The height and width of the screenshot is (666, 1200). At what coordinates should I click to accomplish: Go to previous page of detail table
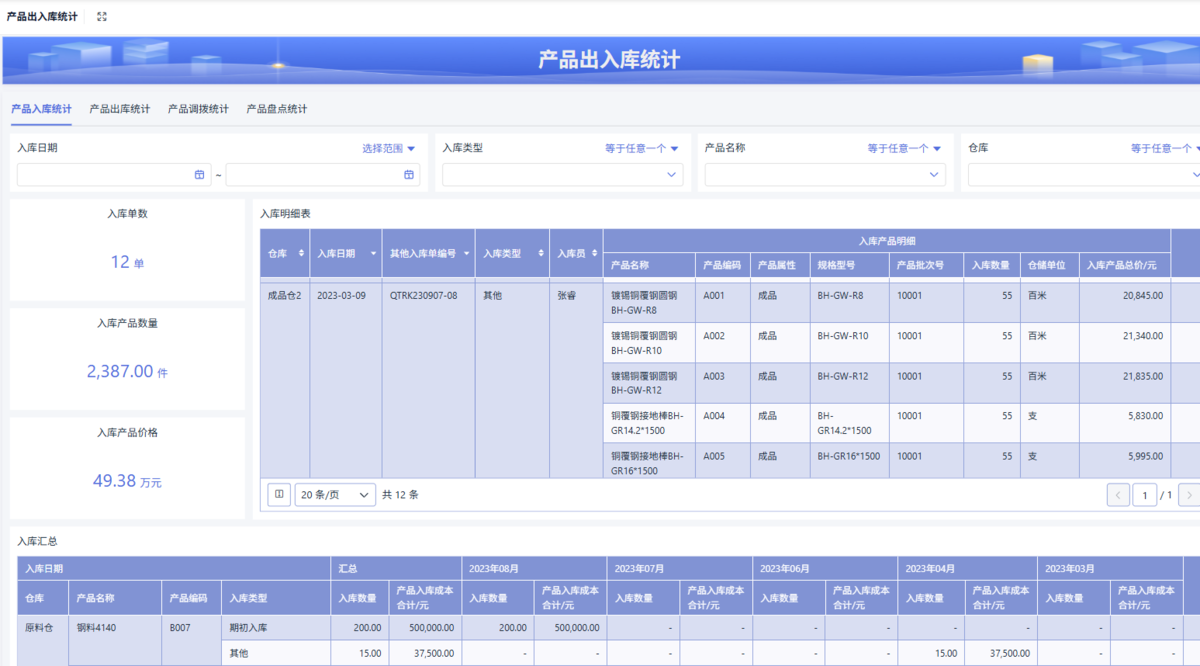(x=1118, y=495)
